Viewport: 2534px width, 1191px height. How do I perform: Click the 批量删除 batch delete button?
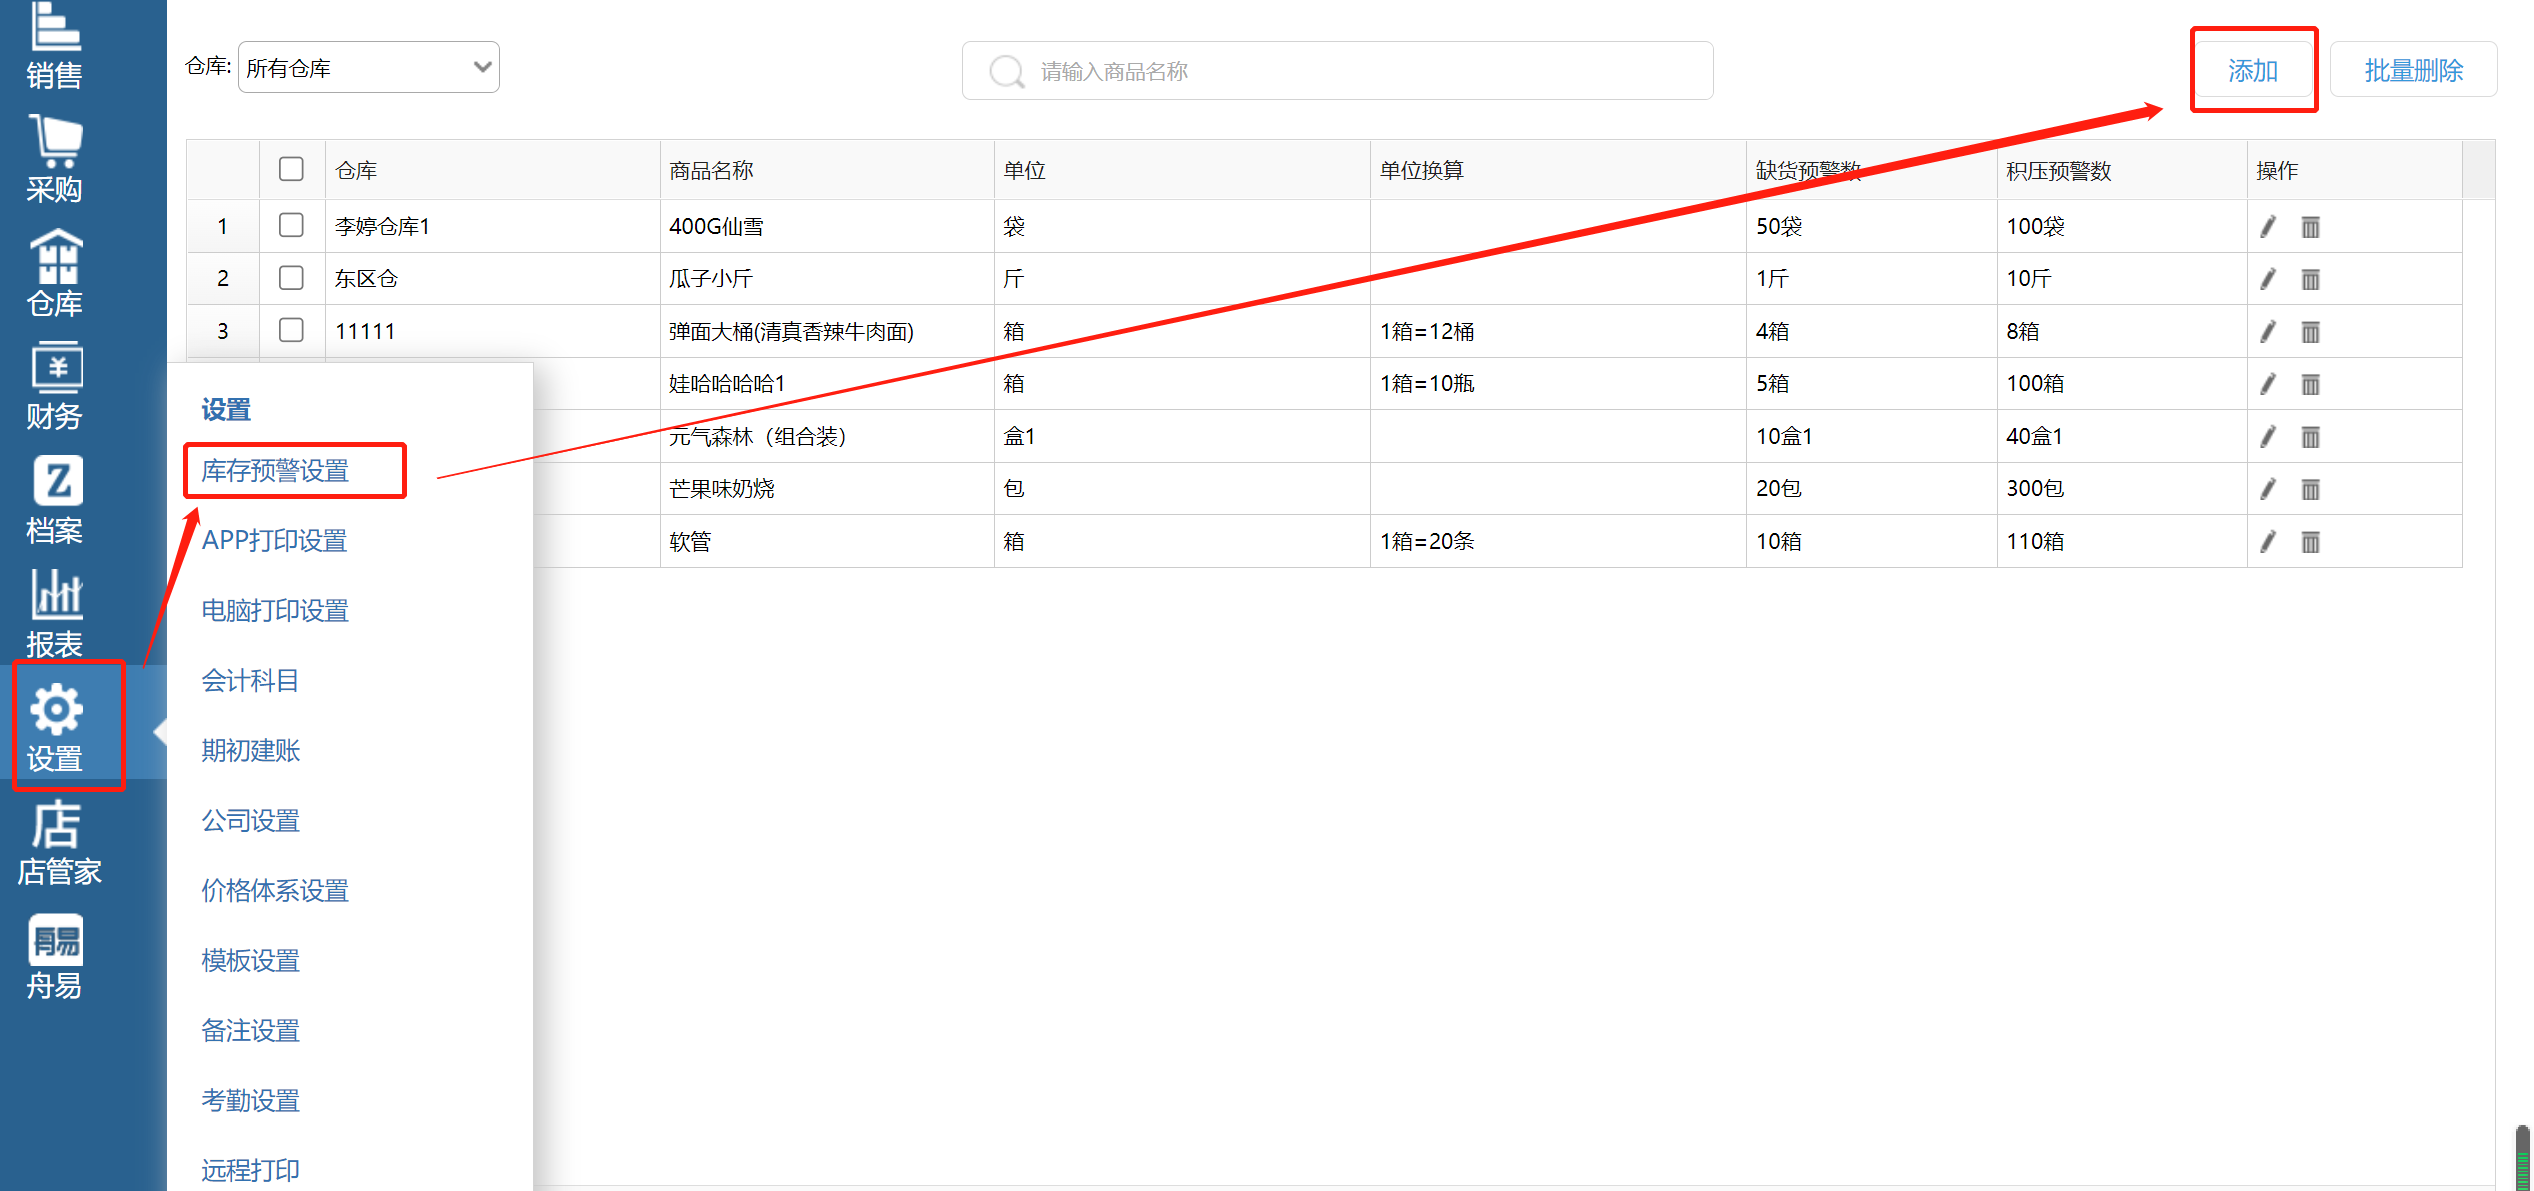pyautogui.click(x=2413, y=70)
